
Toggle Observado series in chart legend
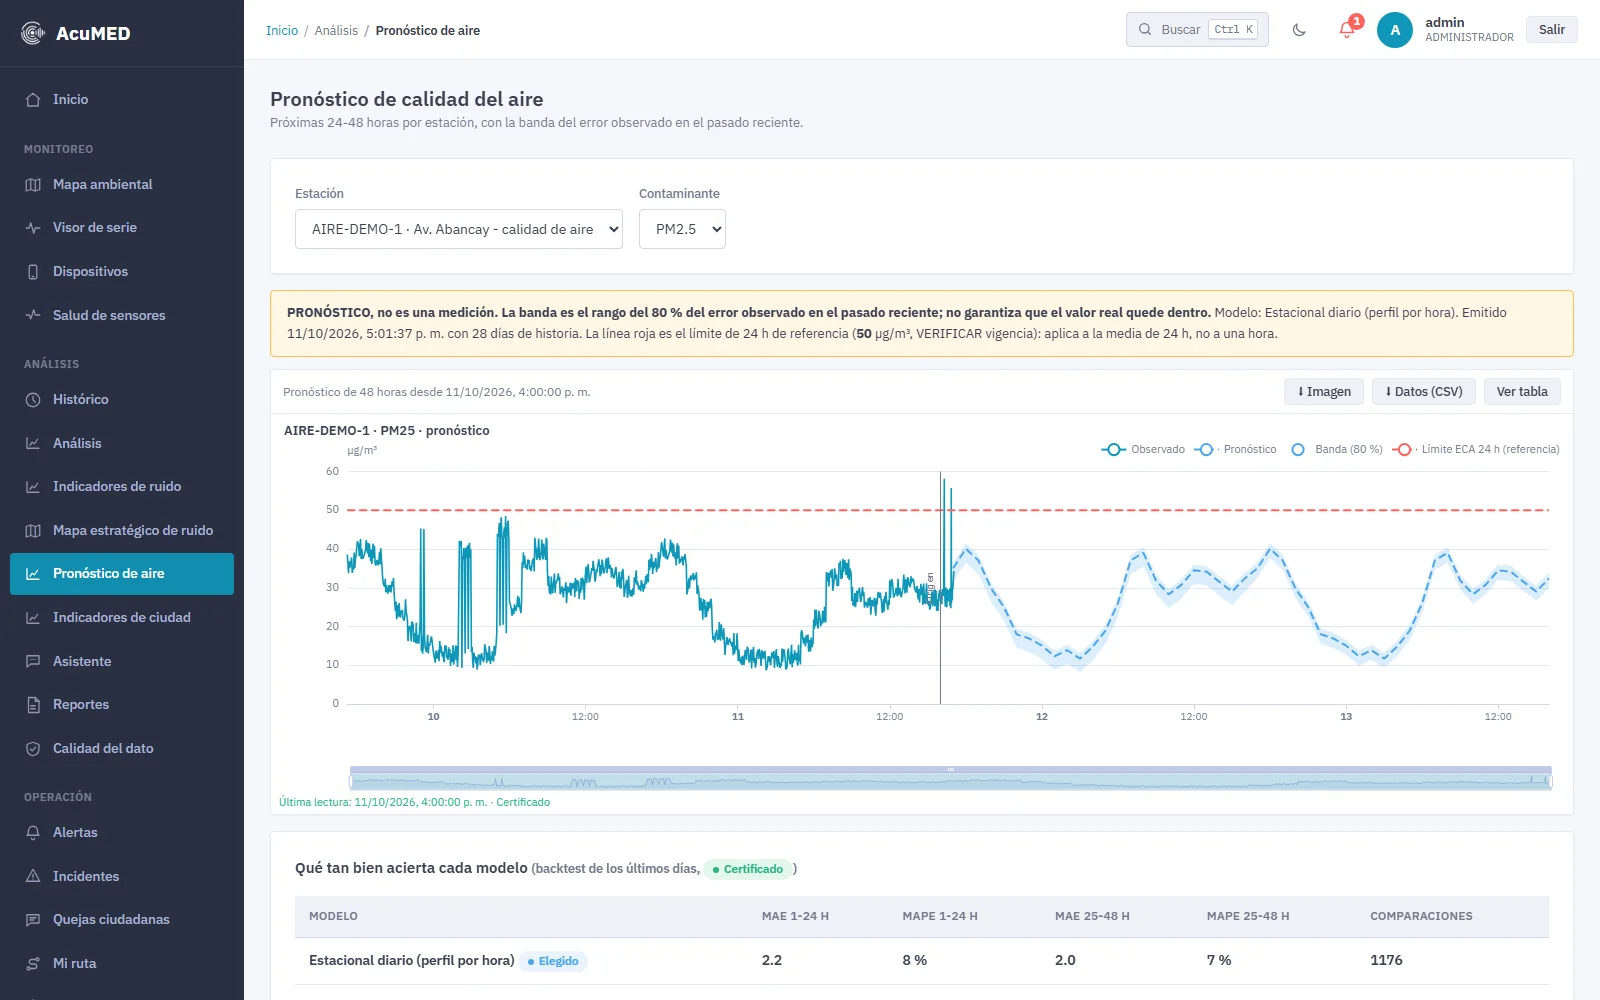[x=1143, y=450]
